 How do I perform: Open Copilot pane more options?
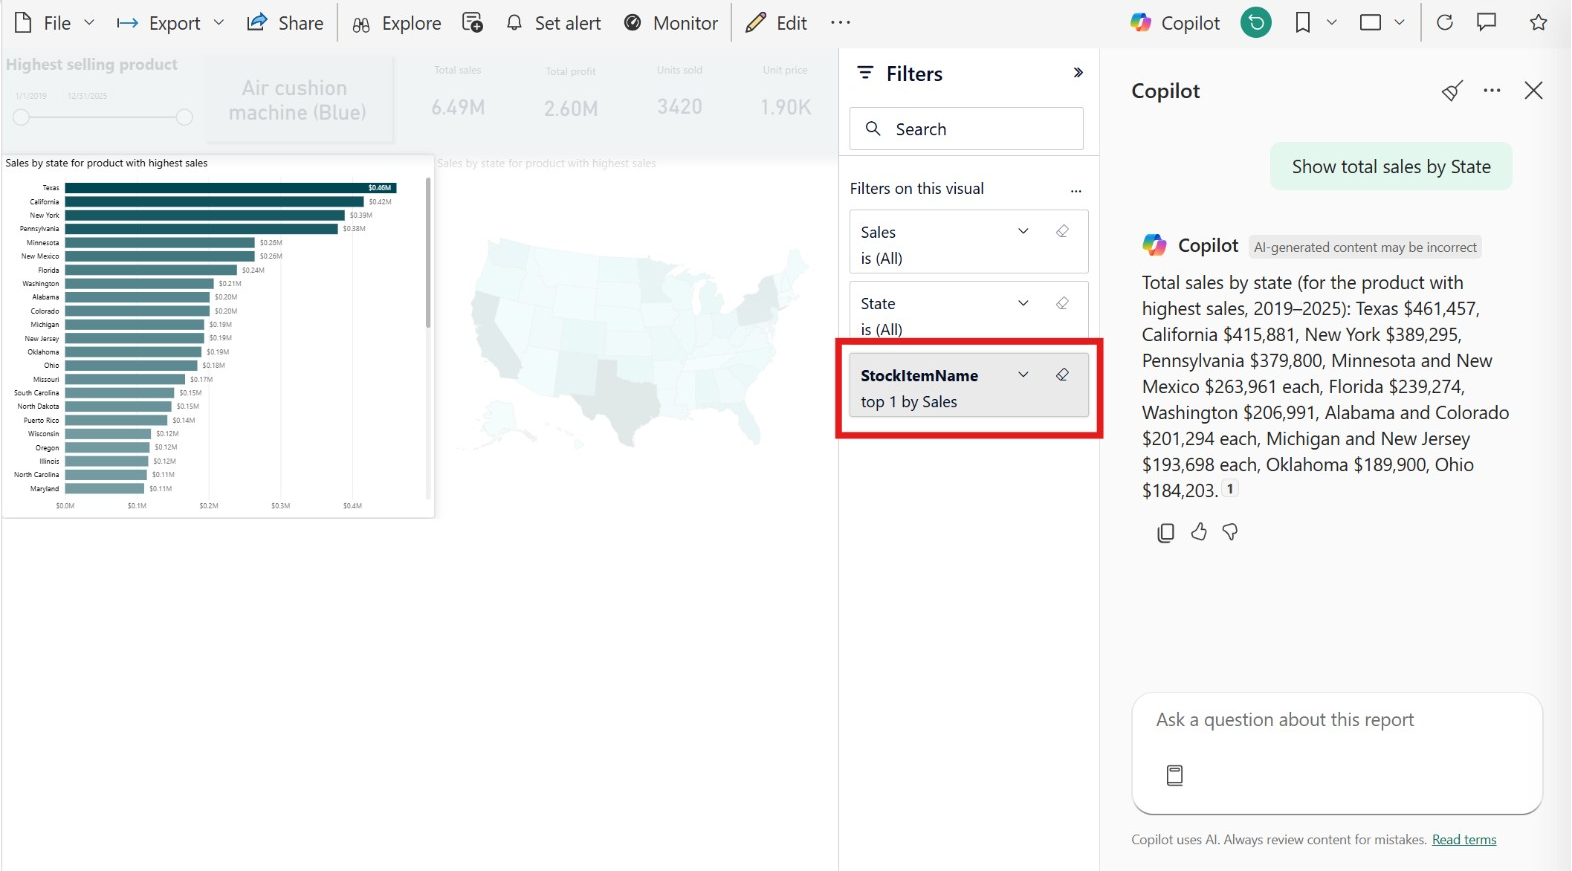1492,91
